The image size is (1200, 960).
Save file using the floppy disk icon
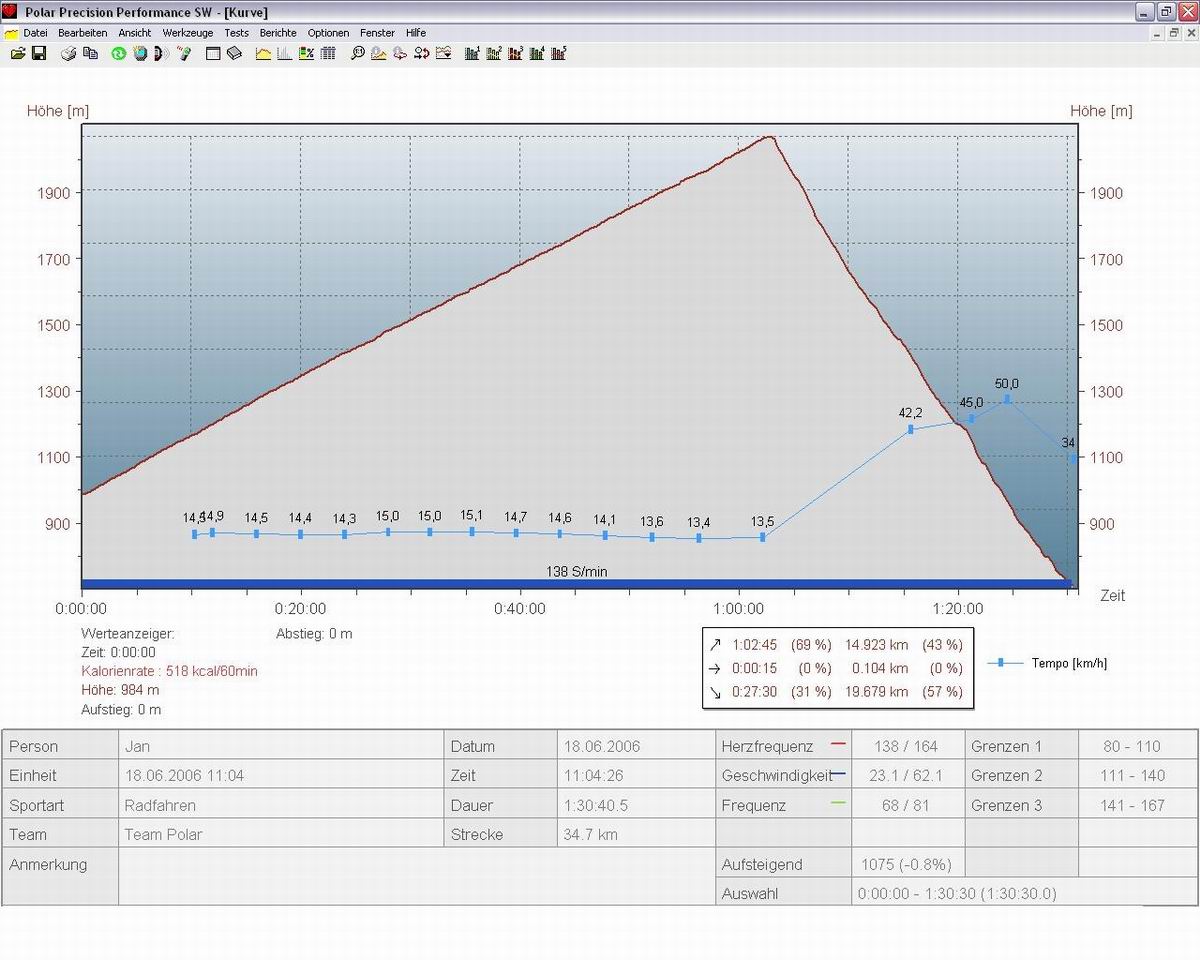[39, 53]
